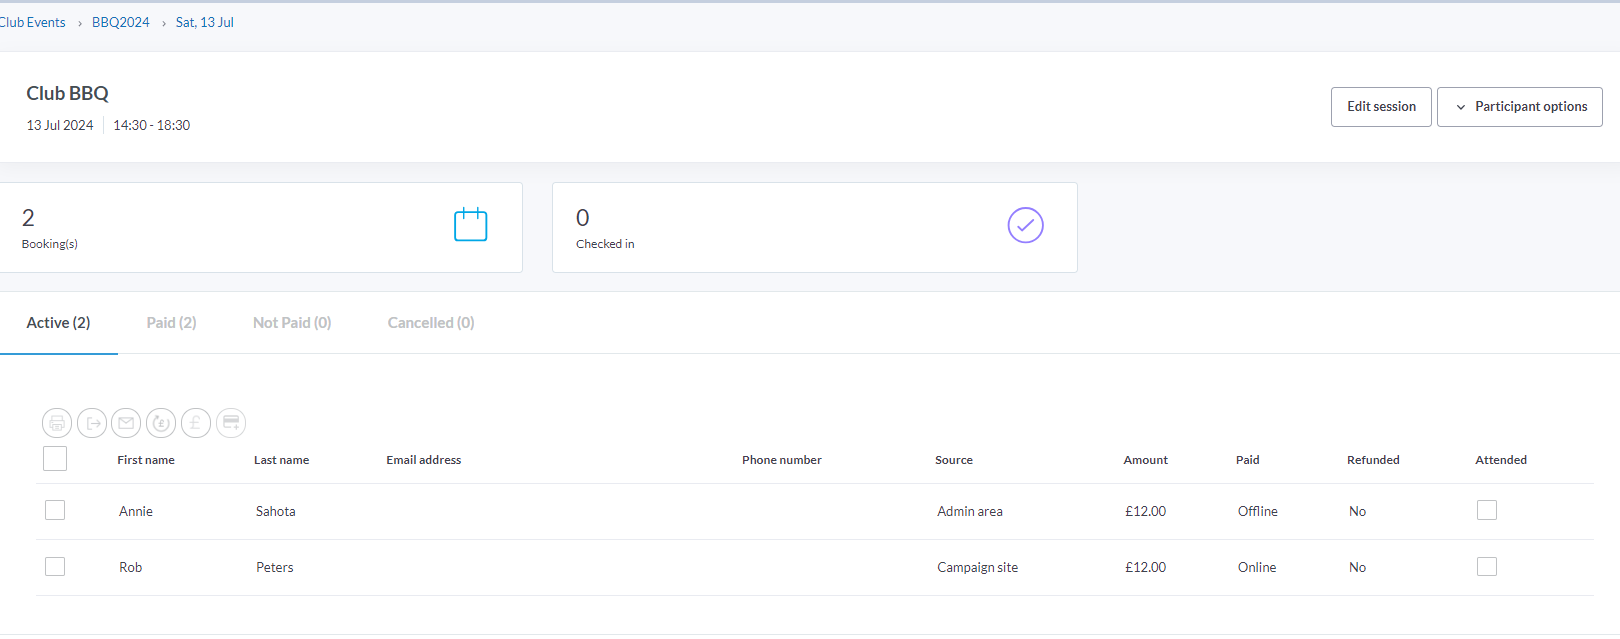Click the export arrow icon in toolbar
This screenshot has height=639, width=1620.
(x=92, y=423)
